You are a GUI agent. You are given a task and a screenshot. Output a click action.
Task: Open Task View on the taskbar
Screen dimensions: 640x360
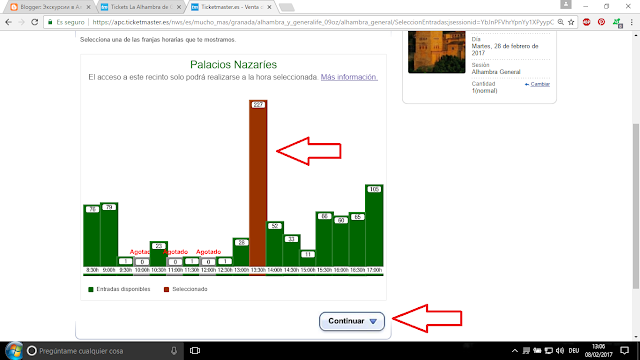point(195,351)
